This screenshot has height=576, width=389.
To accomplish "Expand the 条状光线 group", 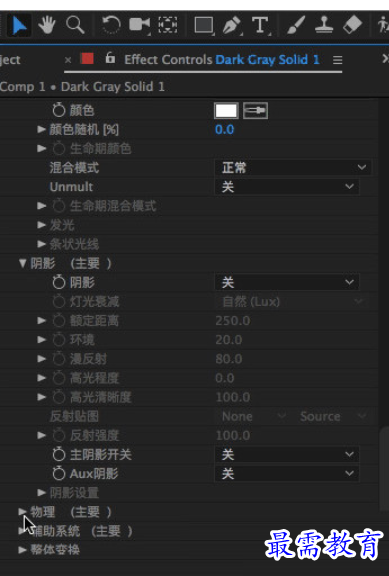I will pyautogui.click(x=41, y=244).
